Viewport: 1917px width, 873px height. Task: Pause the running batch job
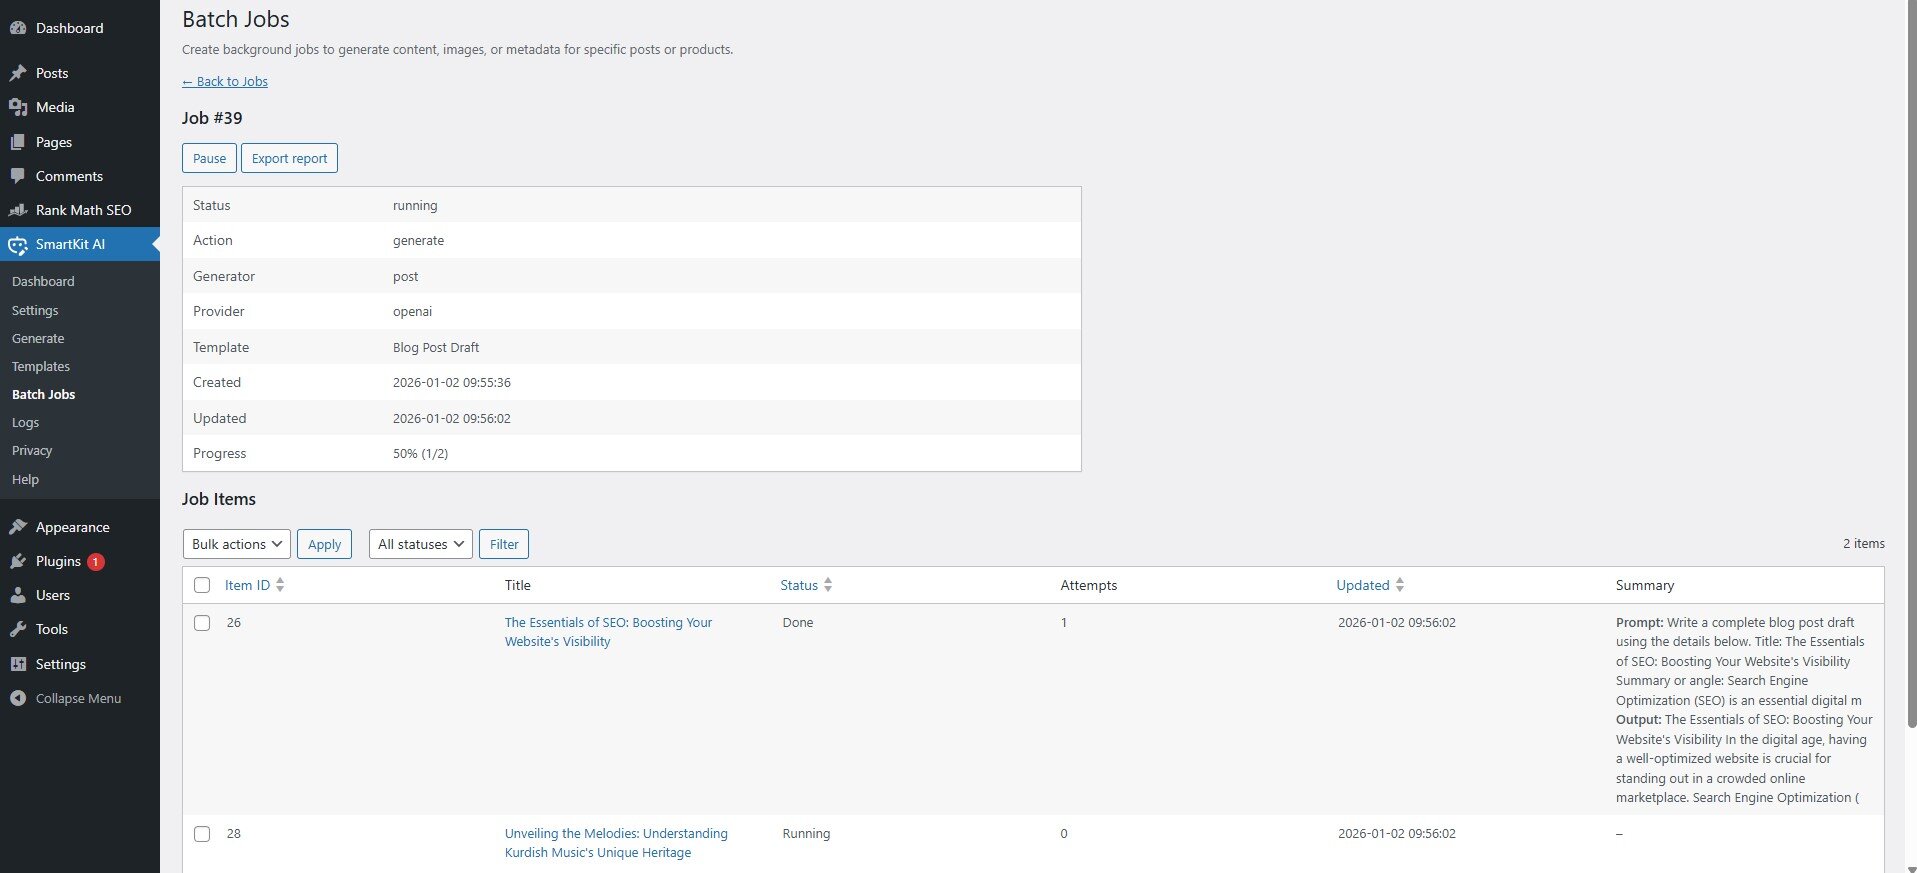click(x=209, y=158)
